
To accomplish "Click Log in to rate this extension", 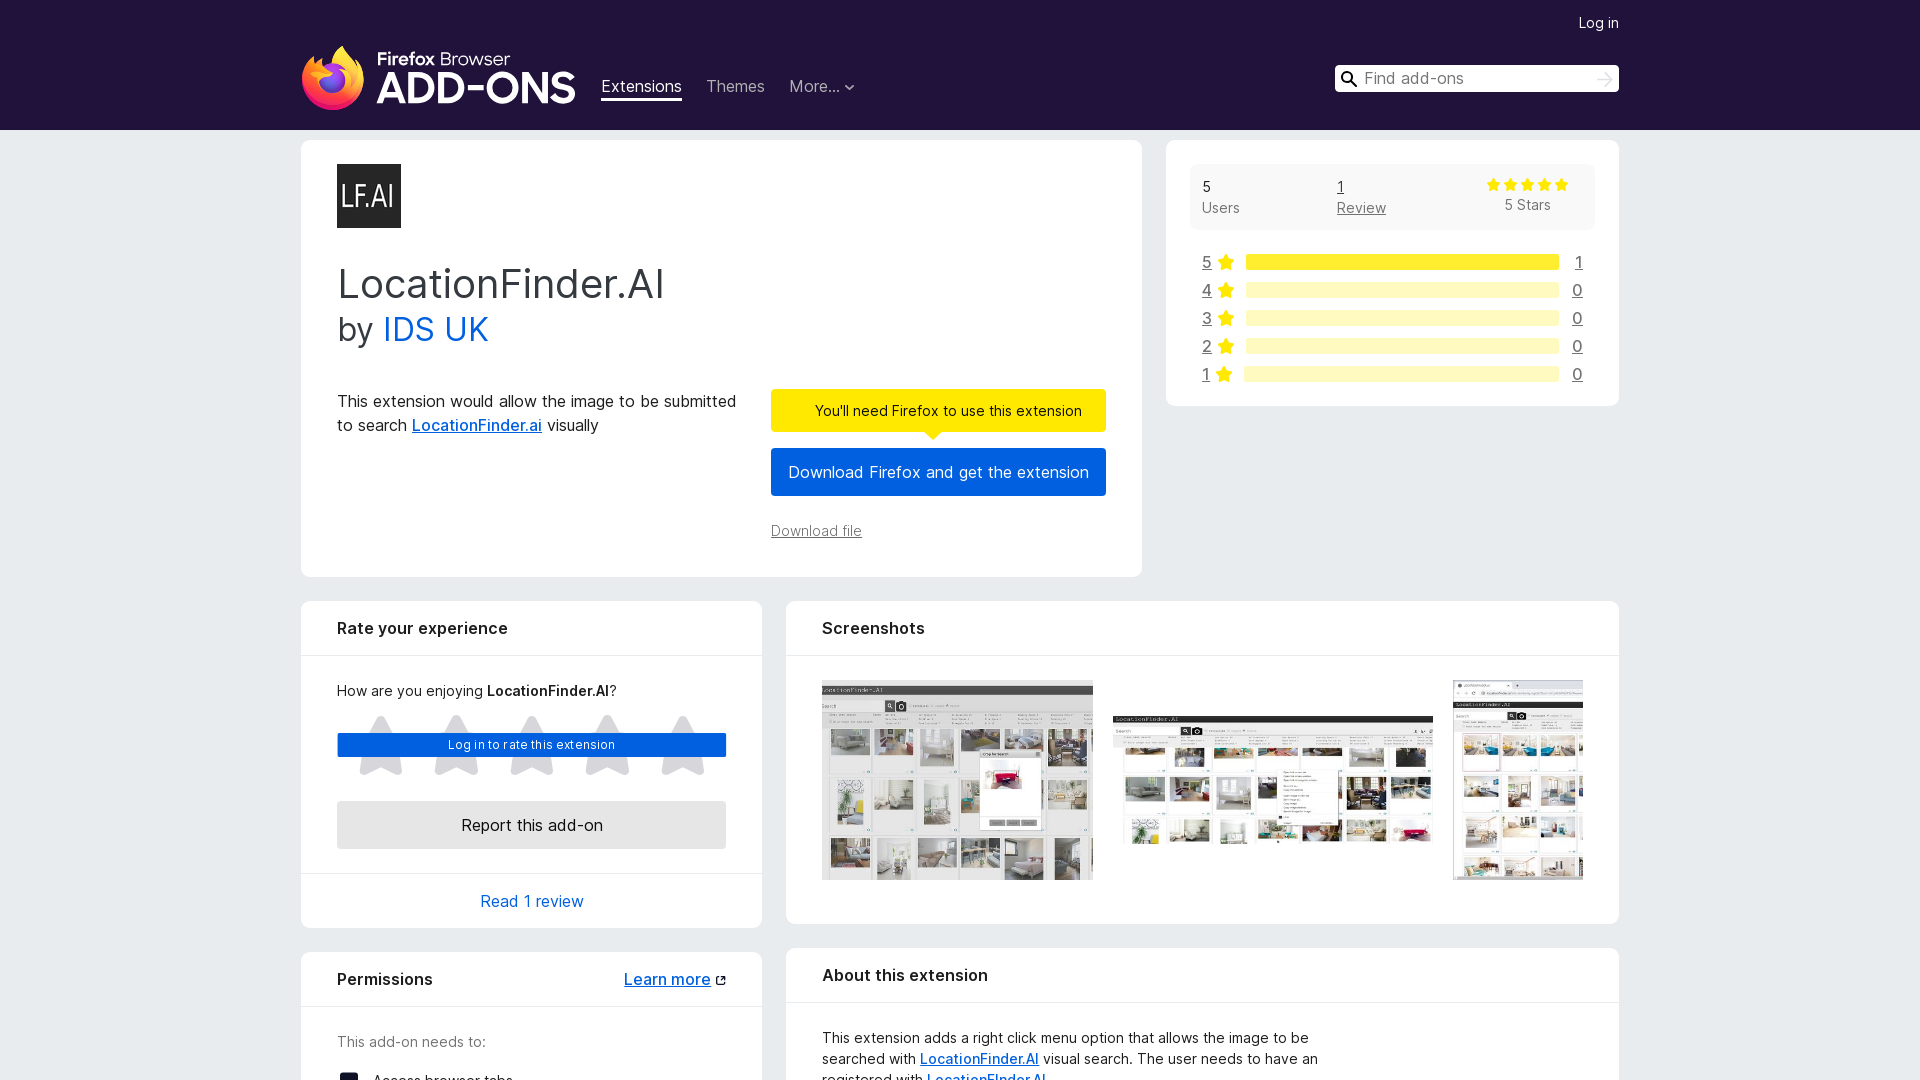I will tap(532, 745).
